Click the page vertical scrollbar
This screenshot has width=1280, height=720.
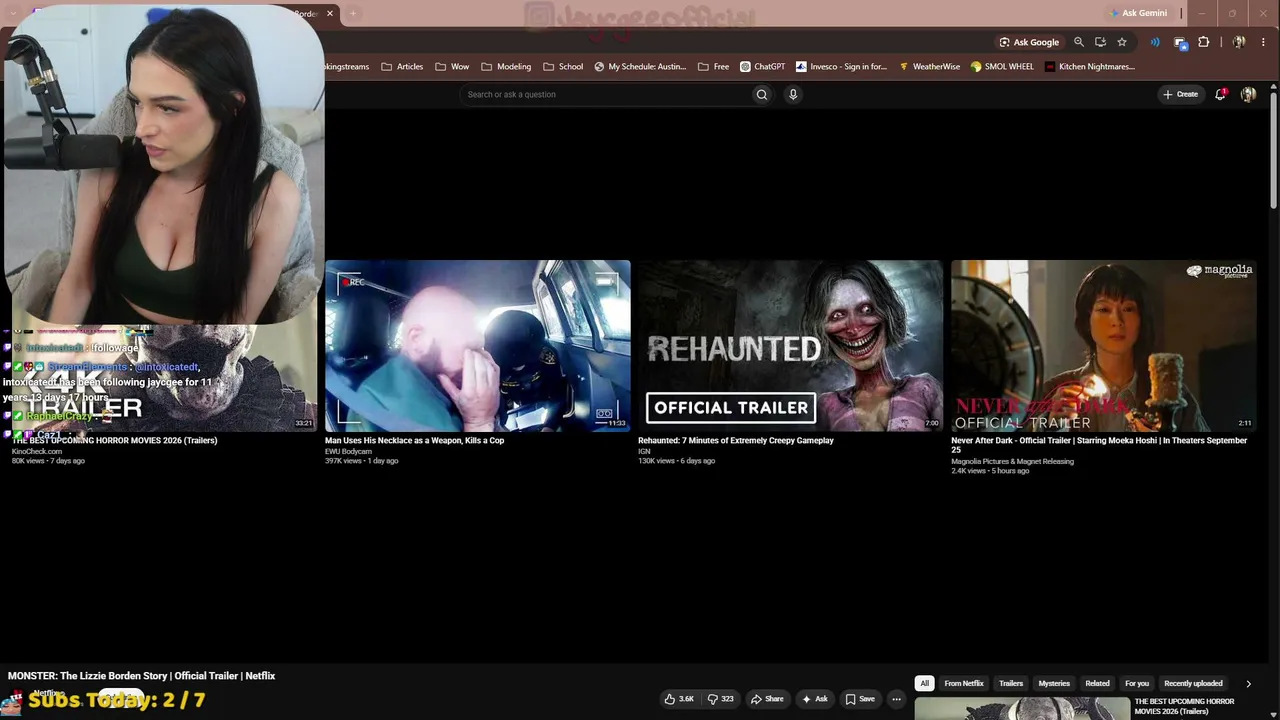1273,150
